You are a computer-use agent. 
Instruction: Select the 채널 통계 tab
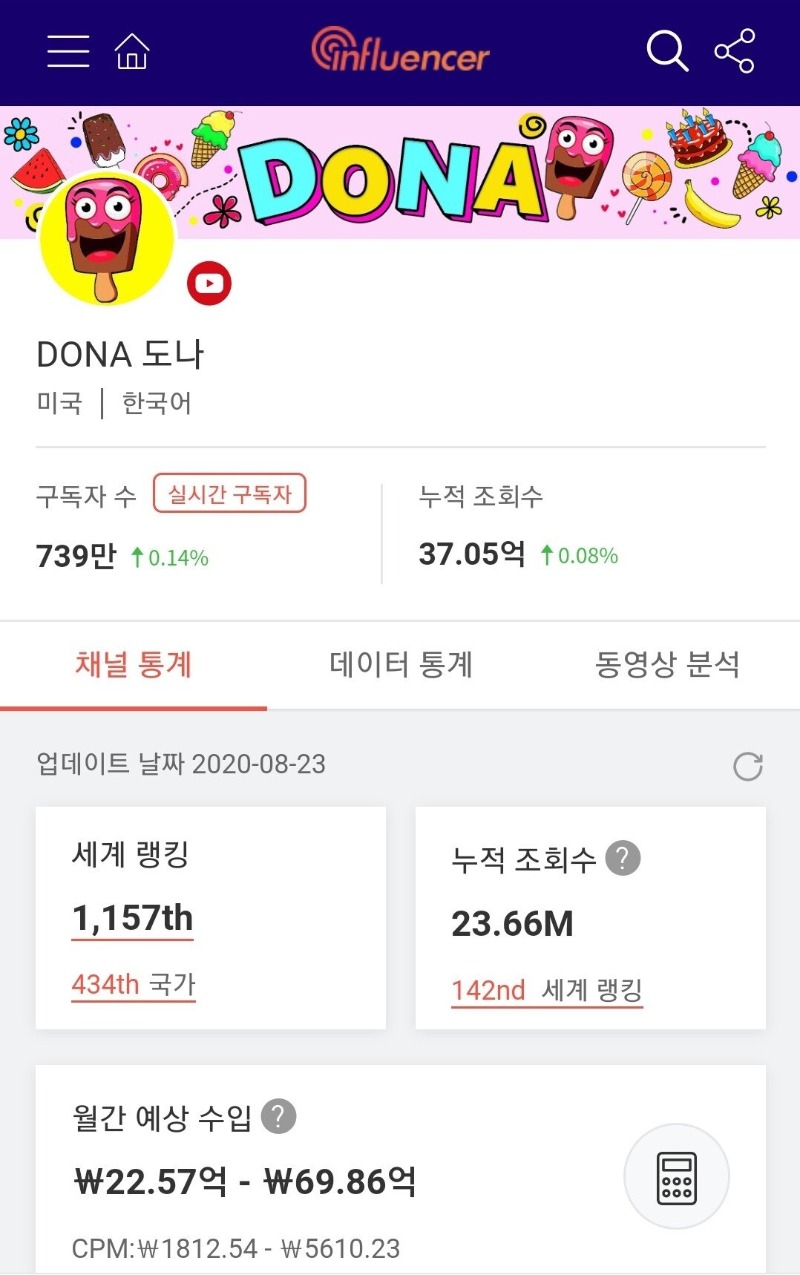tap(133, 665)
